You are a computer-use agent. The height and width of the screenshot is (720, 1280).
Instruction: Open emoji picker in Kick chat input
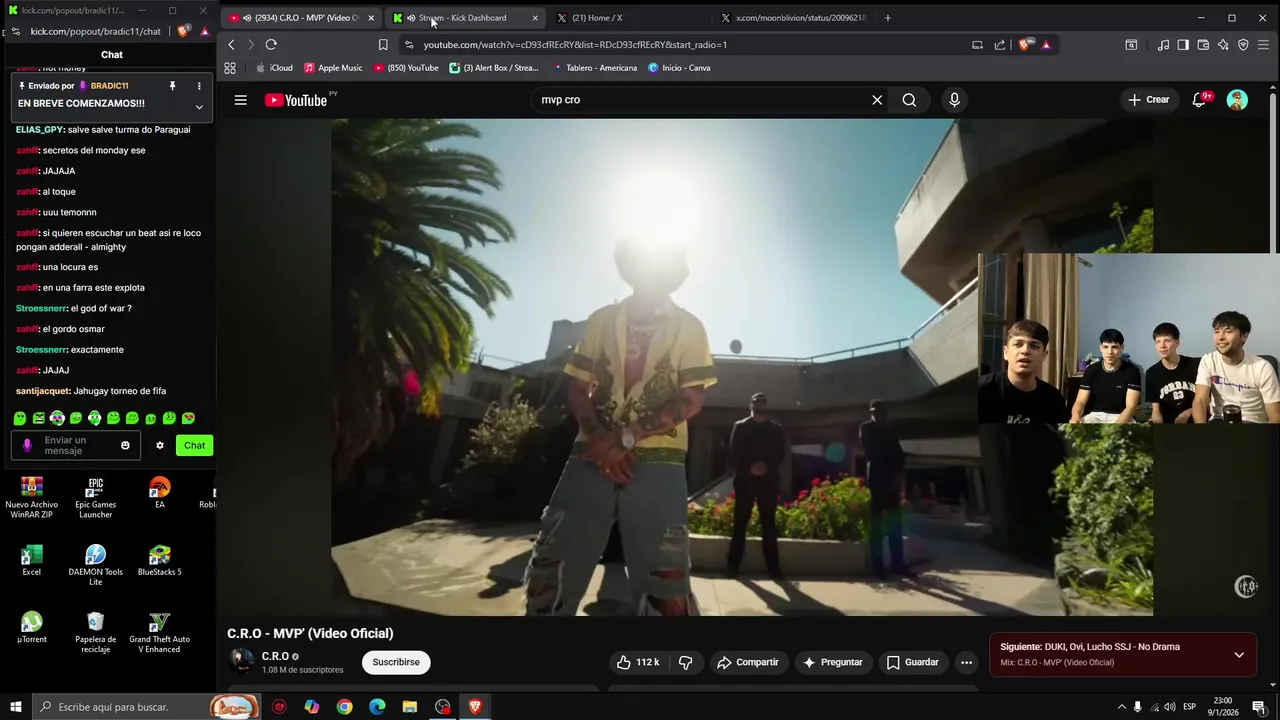[x=125, y=445]
